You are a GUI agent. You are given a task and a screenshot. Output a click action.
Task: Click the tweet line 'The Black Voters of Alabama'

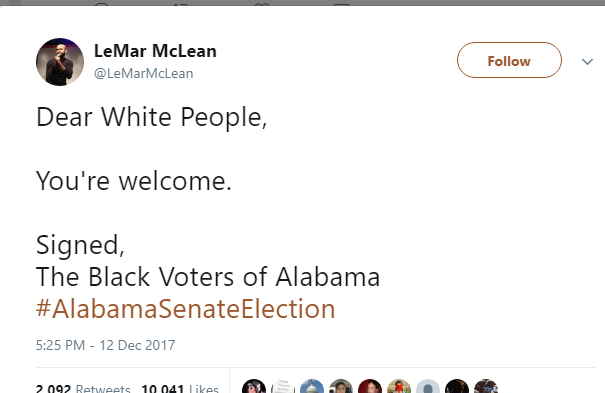208,277
